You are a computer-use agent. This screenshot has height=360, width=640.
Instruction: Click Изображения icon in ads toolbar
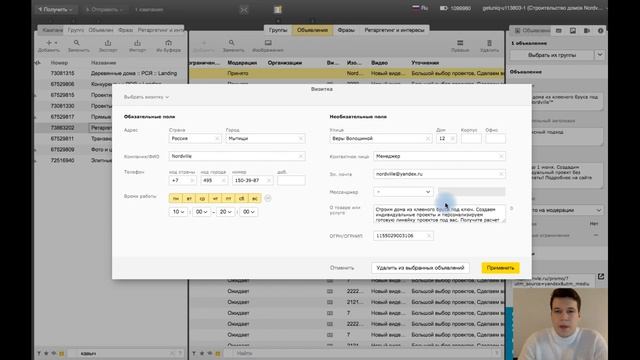tap(268, 43)
